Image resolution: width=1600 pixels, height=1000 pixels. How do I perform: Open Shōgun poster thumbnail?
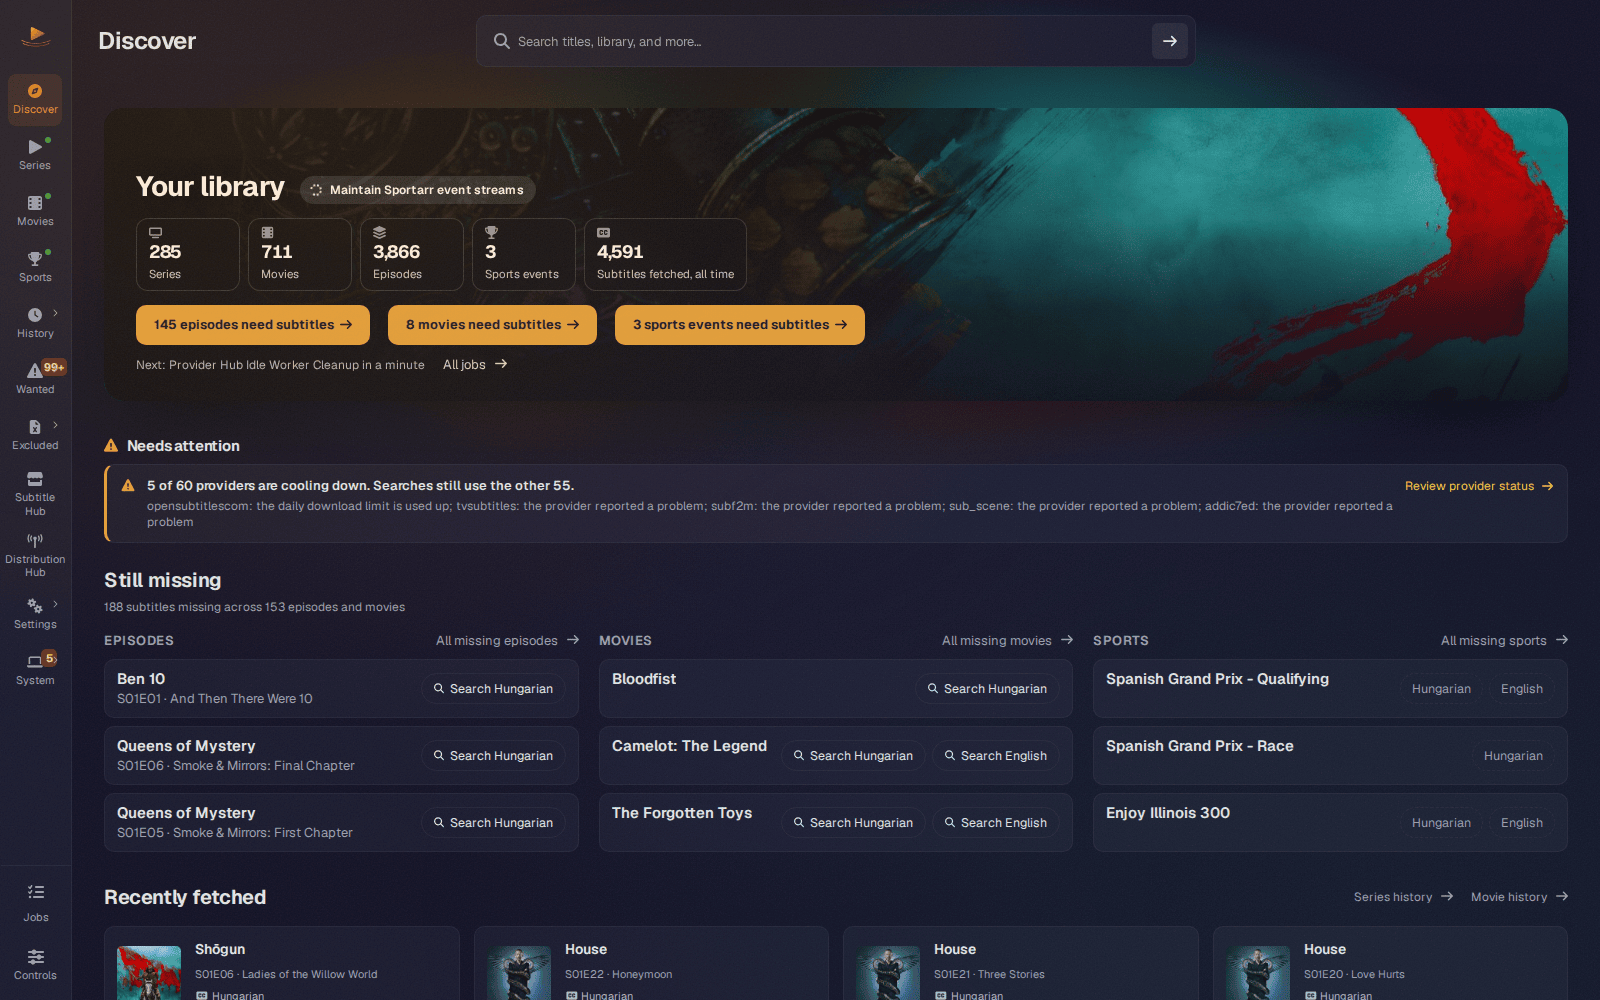(149, 973)
